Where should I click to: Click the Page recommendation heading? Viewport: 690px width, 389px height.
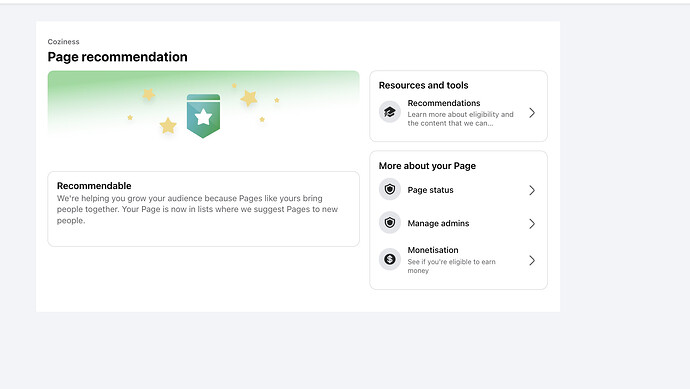pos(117,57)
